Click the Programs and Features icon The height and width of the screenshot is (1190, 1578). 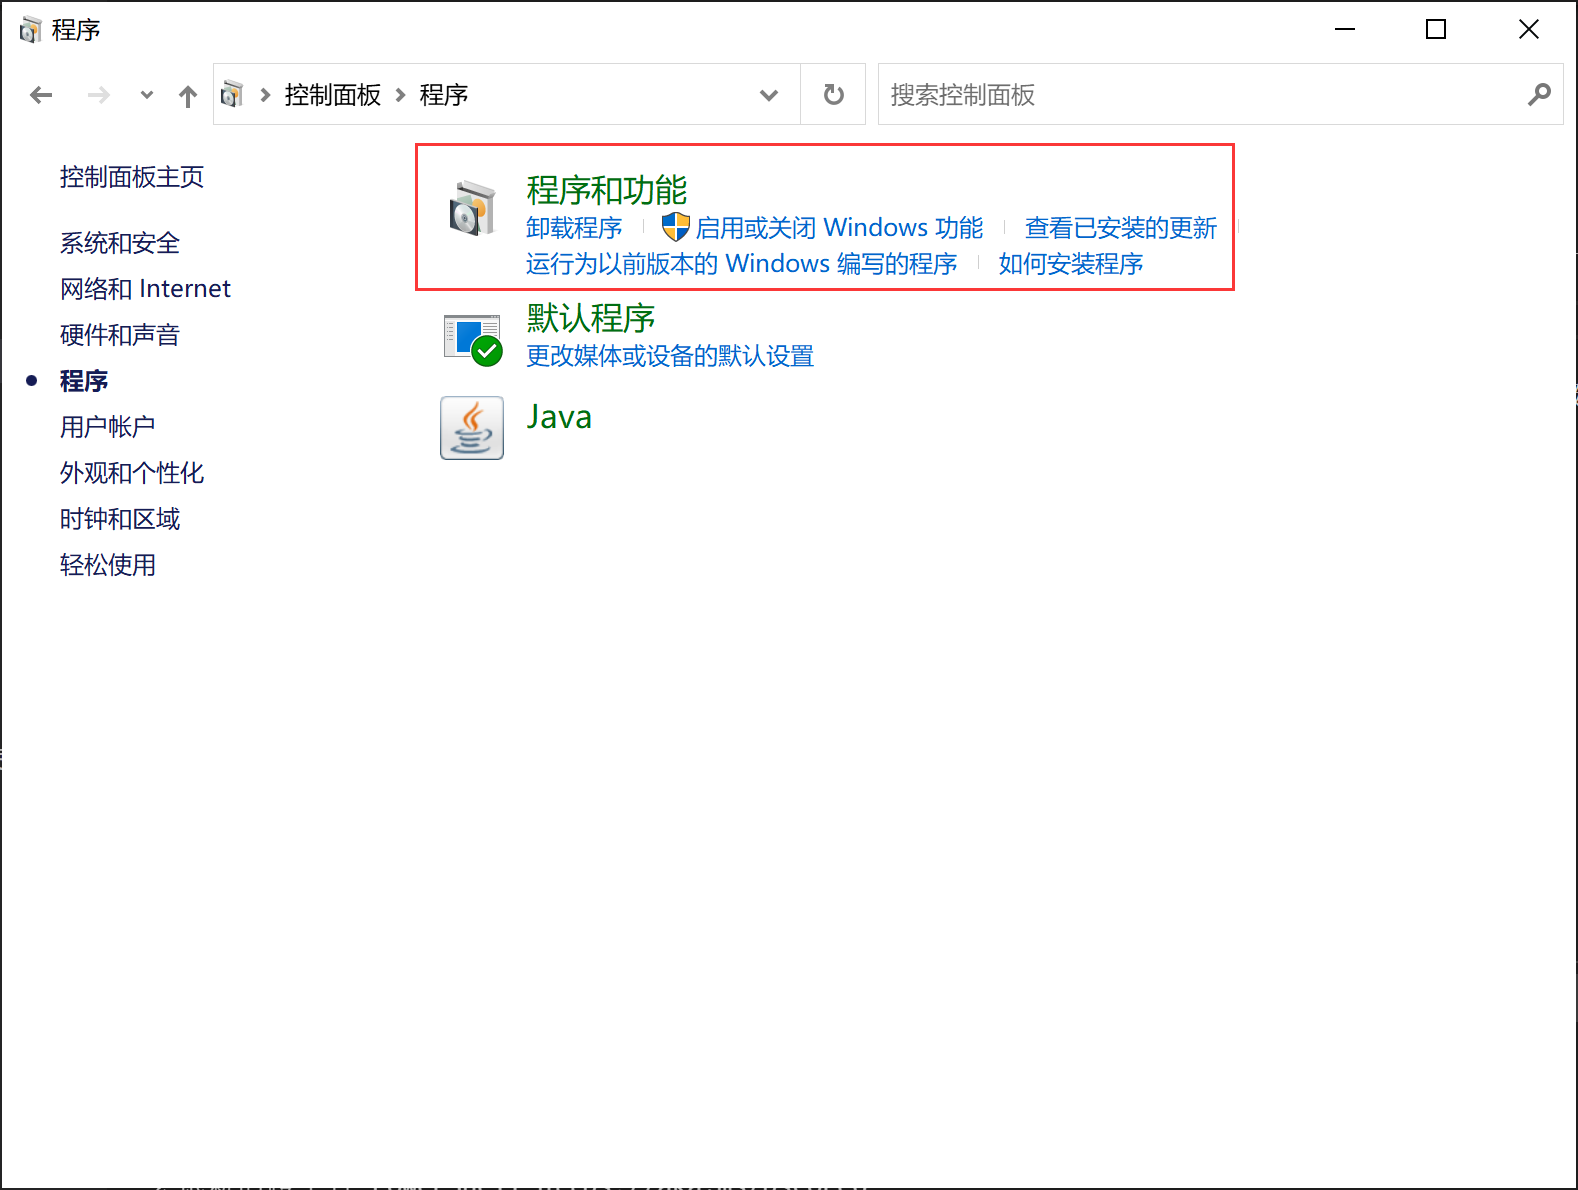tap(471, 208)
